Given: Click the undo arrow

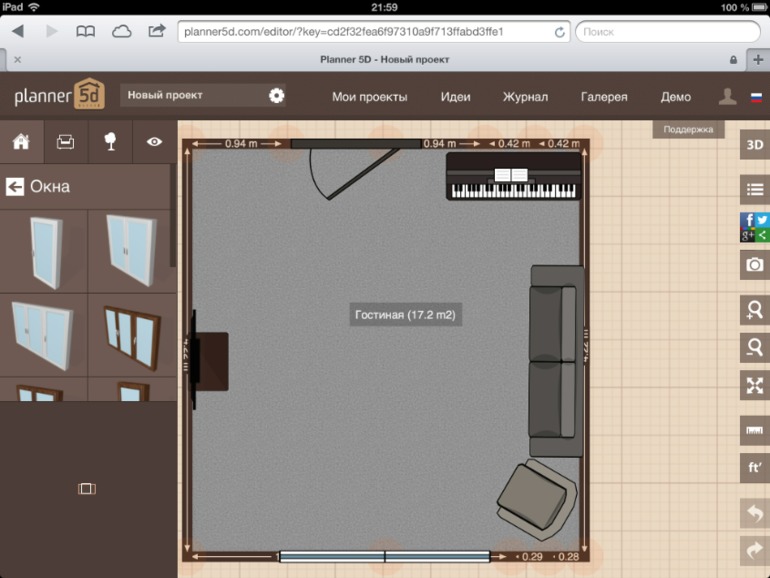Looking at the screenshot, I should tap(754, 514).
